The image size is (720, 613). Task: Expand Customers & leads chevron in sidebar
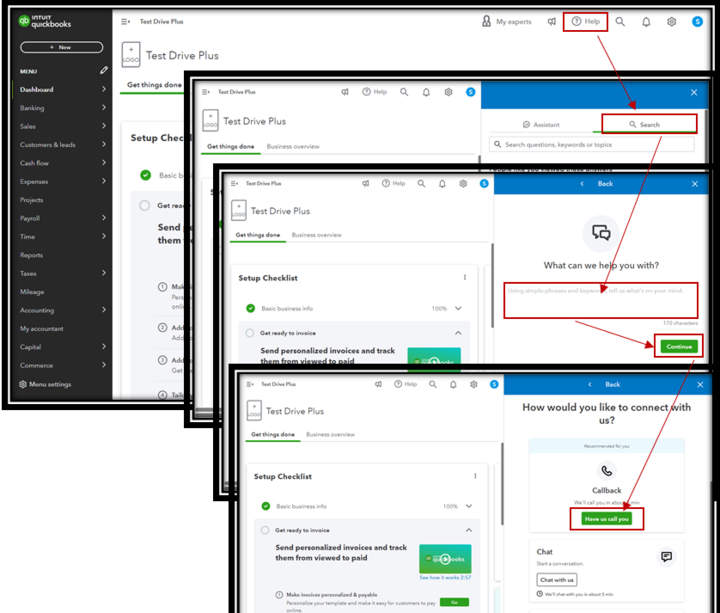coord(104,144)
